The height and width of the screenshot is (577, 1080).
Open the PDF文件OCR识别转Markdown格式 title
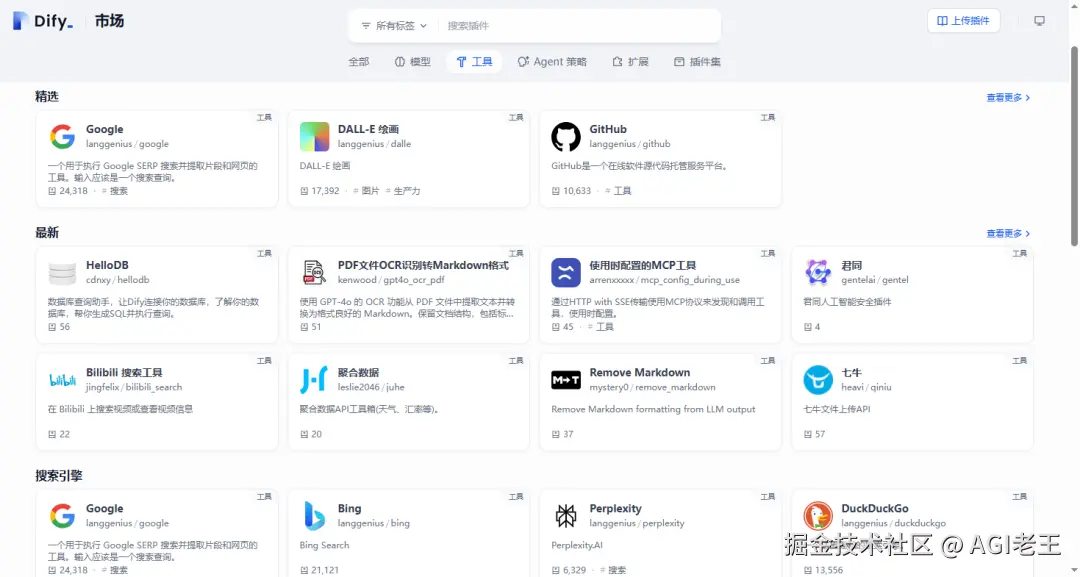coord(423,266)
